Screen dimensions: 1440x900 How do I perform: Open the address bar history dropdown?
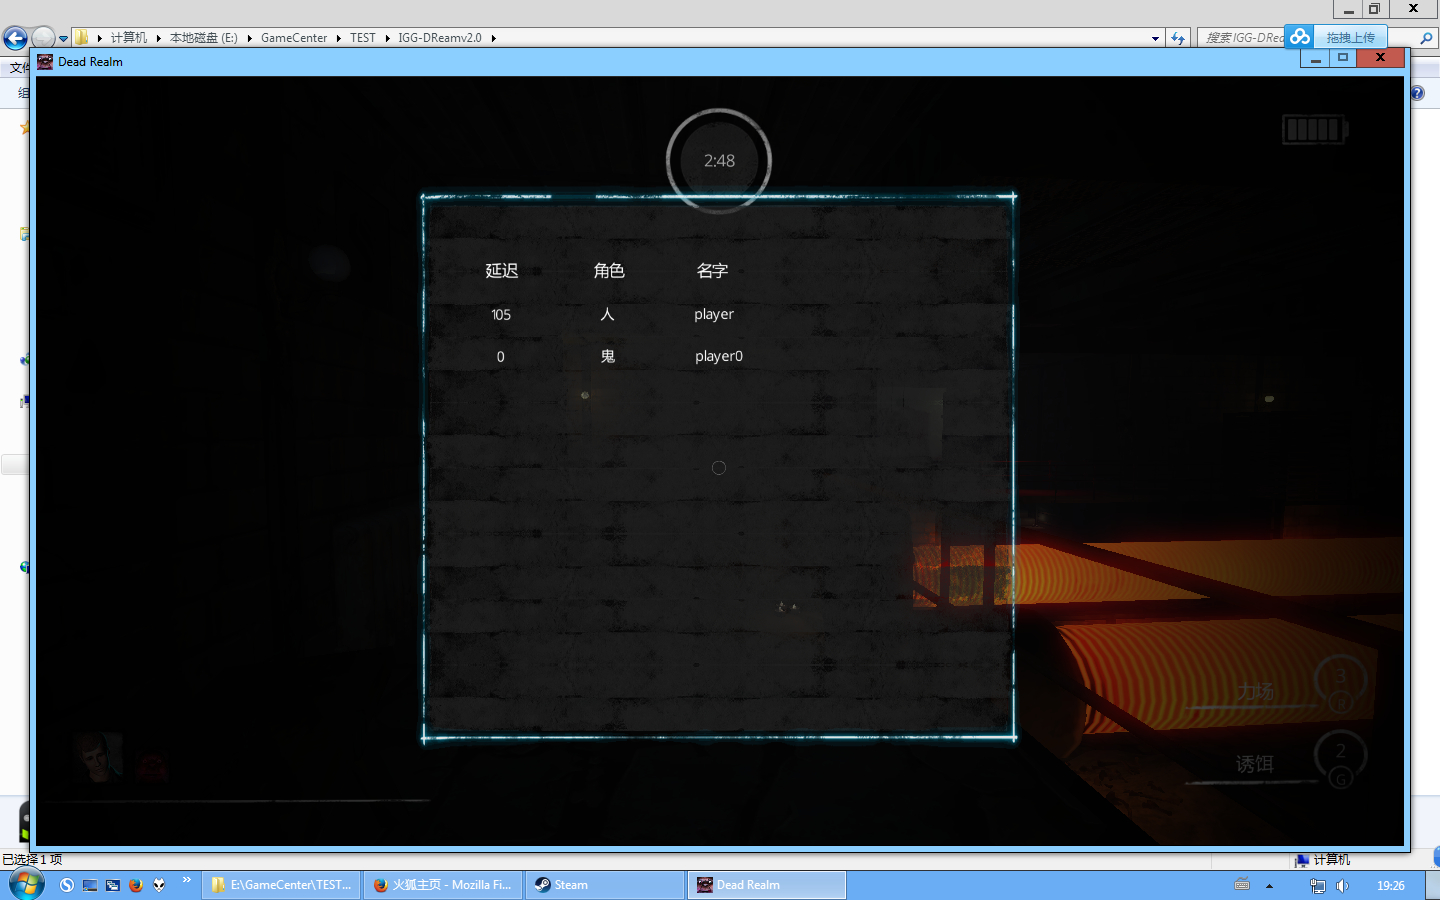pyautogui.click(x=1155, y=39)
